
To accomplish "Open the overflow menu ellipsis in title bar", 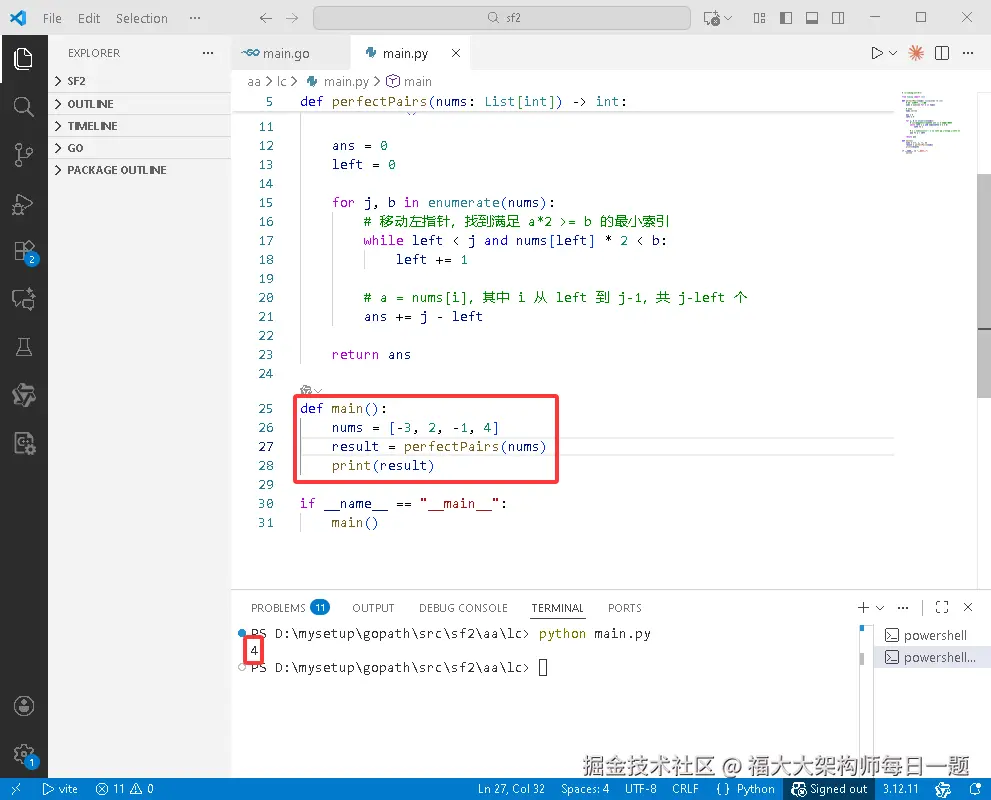I will tap(195, 18).
